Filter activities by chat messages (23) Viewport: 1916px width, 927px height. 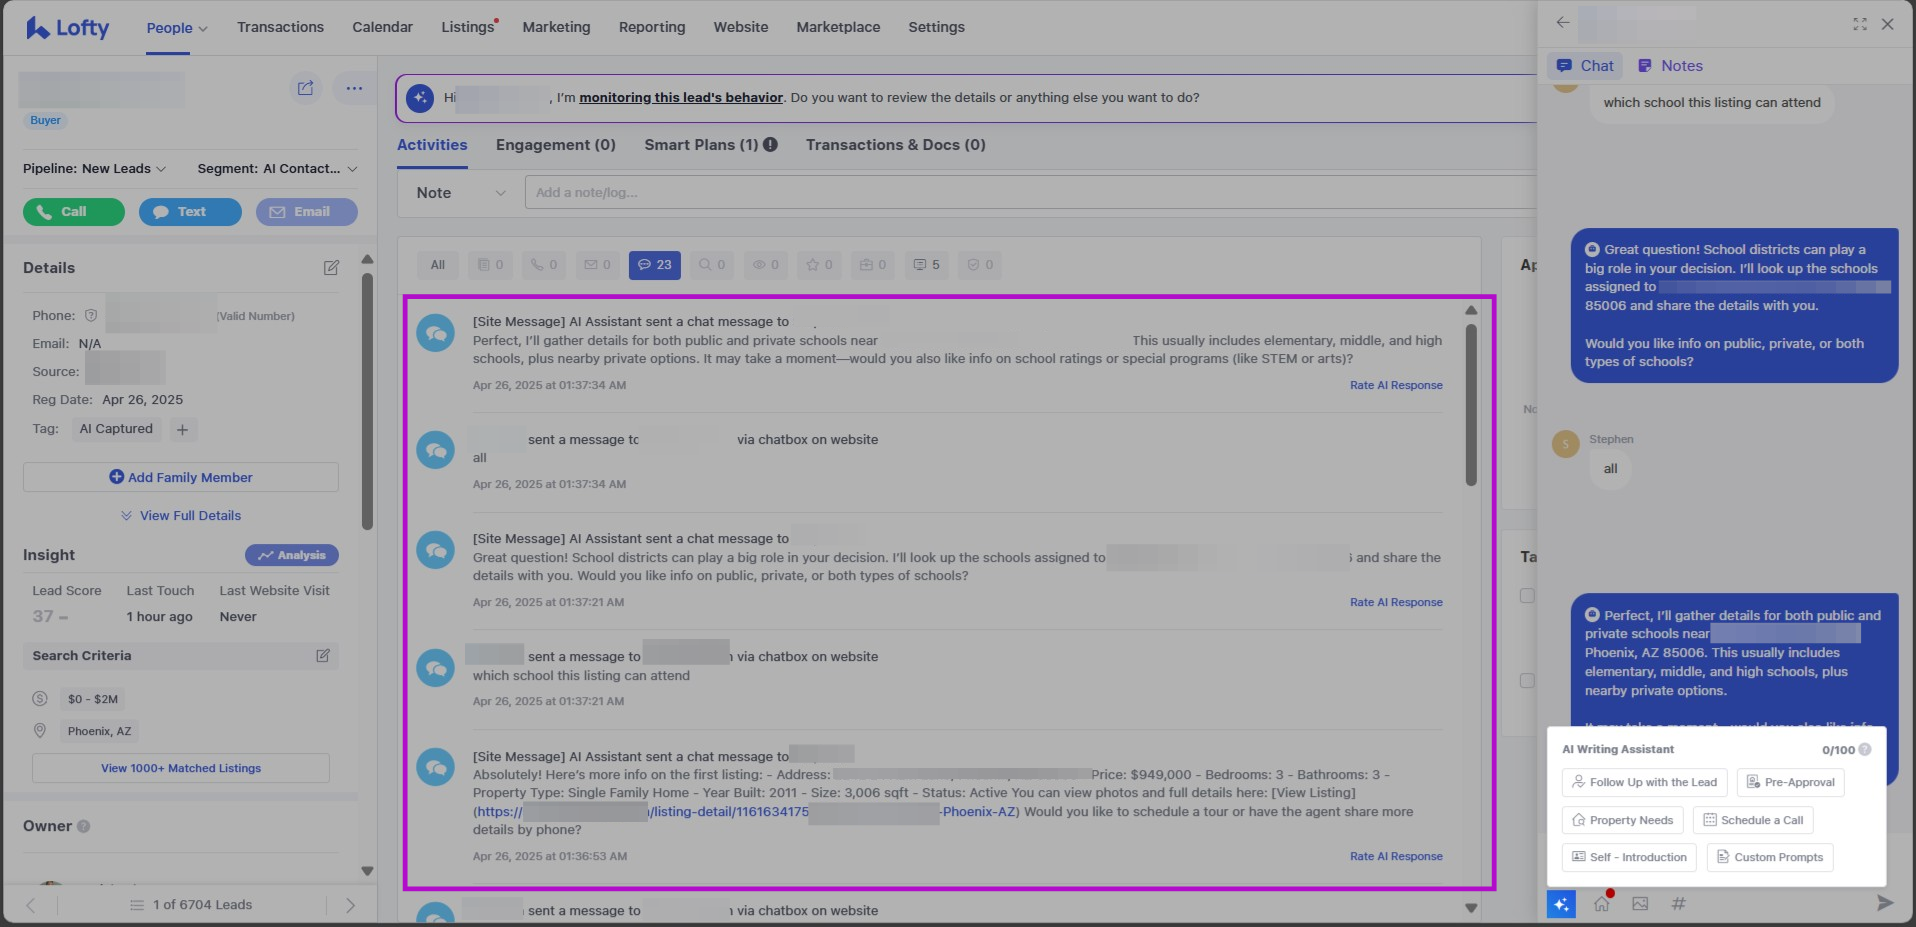(x=655, y=265)
